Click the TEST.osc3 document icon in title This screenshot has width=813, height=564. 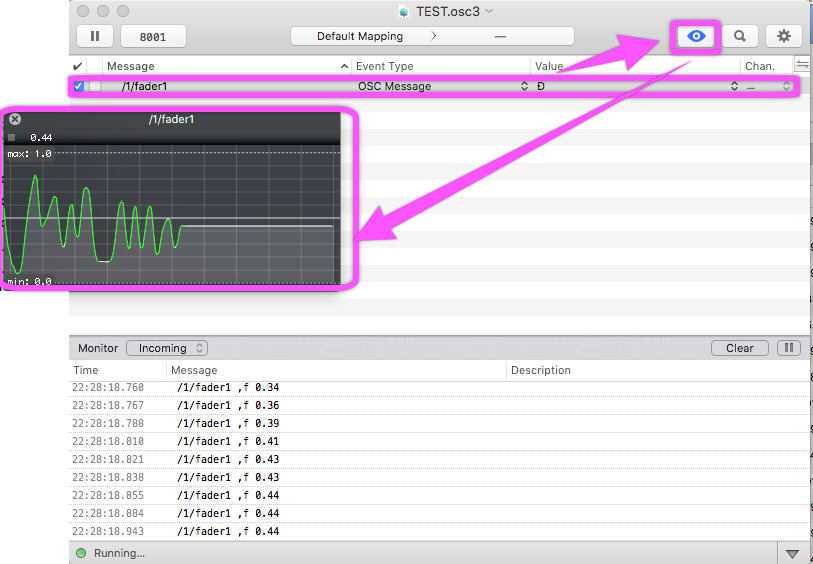point(404,11)
